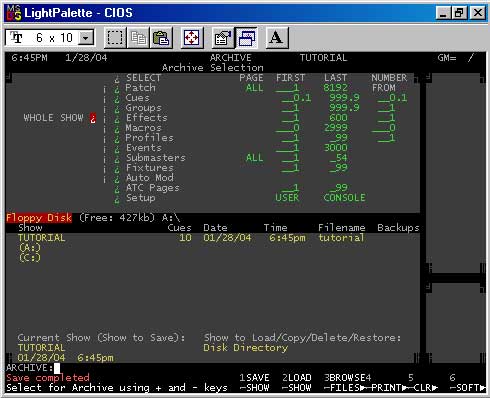The image size is (490, 398).
Task: Open the MS-DOS system menu icon
Action: point(14,13)
